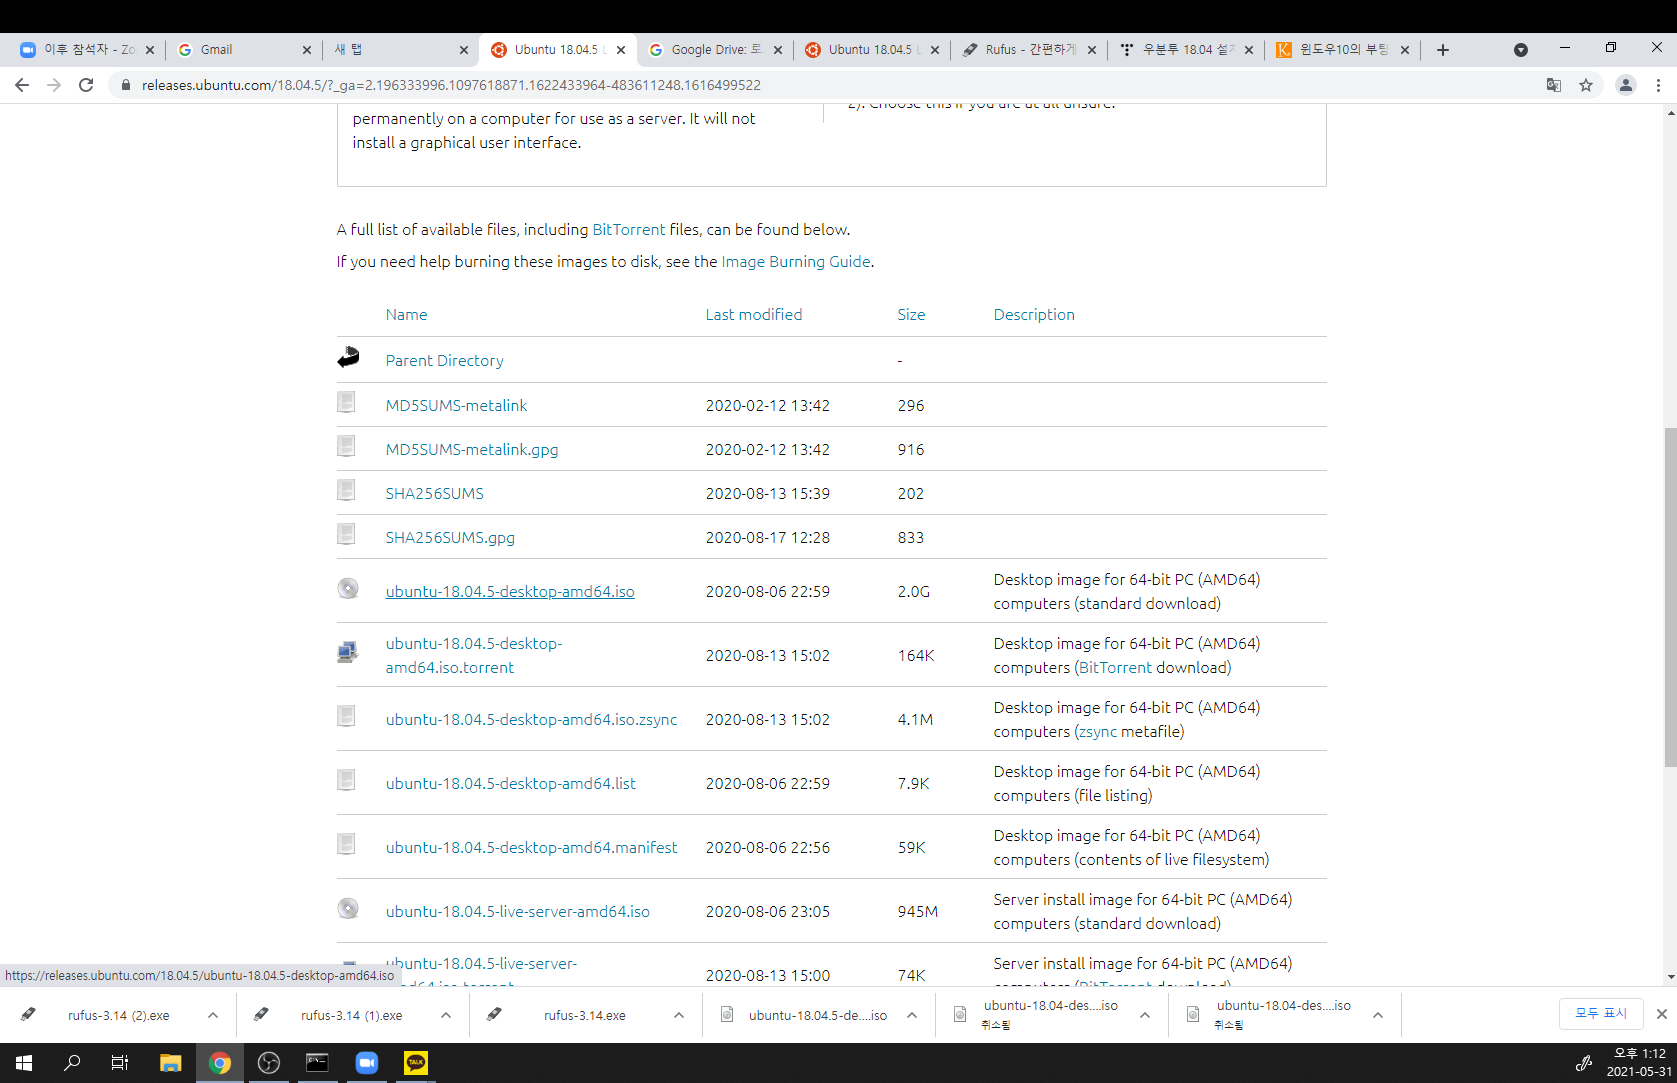Open the SHA256SUMS file link
Screen dimensions: 1677x1083
pyautogui.click(x=434, y=494)
